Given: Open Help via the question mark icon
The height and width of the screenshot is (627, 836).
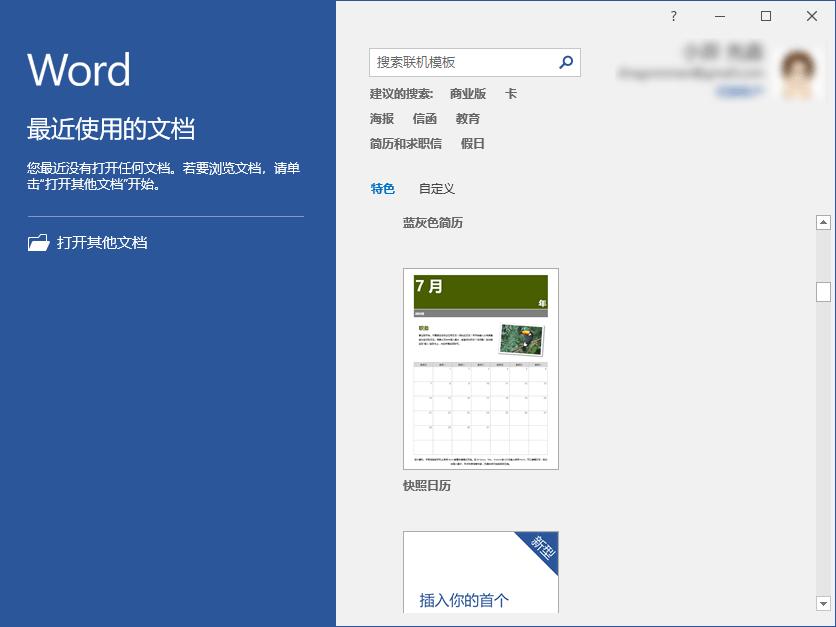Looking at the screenshot, I should (x=672, y=17).
